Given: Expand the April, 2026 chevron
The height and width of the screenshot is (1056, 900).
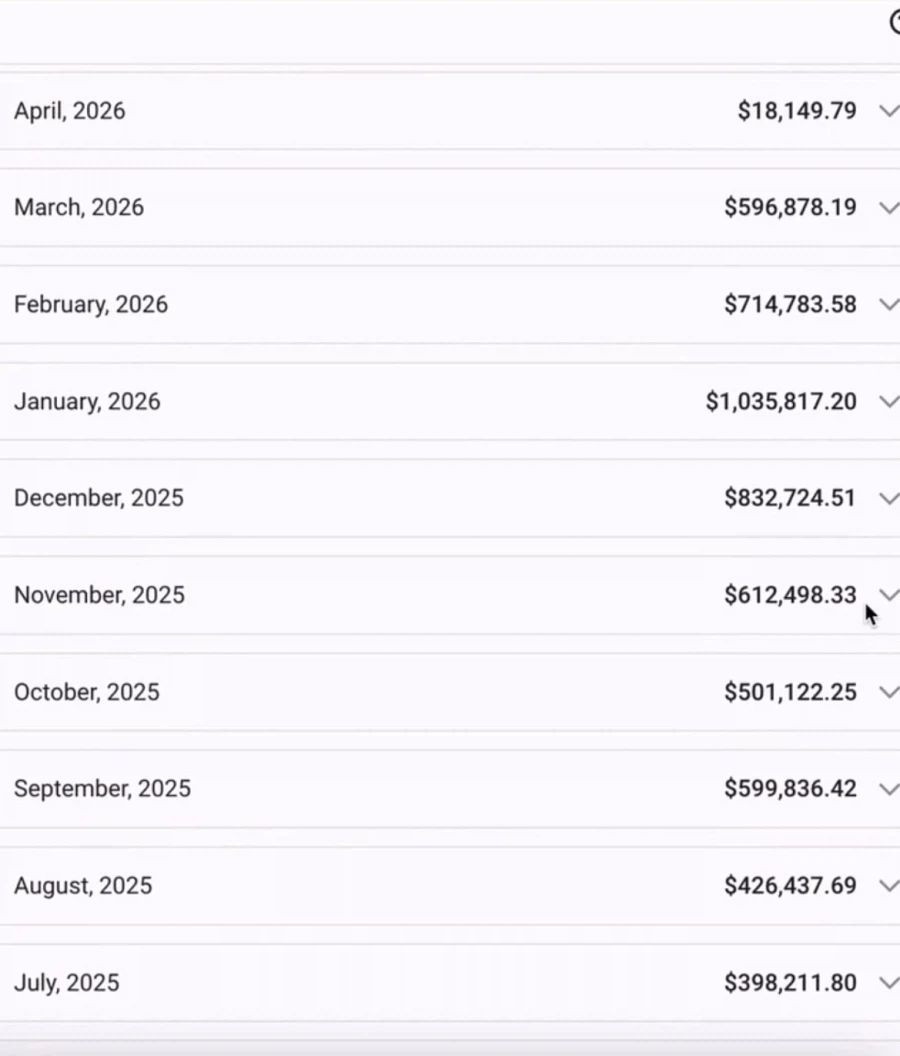Looking at the screenshot, I should [x=888, y=111].
